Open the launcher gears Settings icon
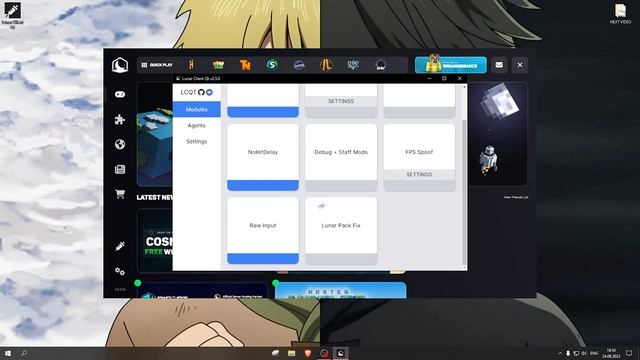640x360 pixels. pos(120,271)
